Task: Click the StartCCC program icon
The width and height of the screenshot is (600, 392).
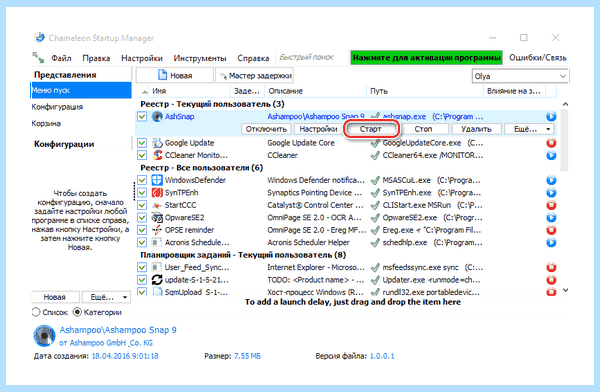Action: click(x=157, y=205)
